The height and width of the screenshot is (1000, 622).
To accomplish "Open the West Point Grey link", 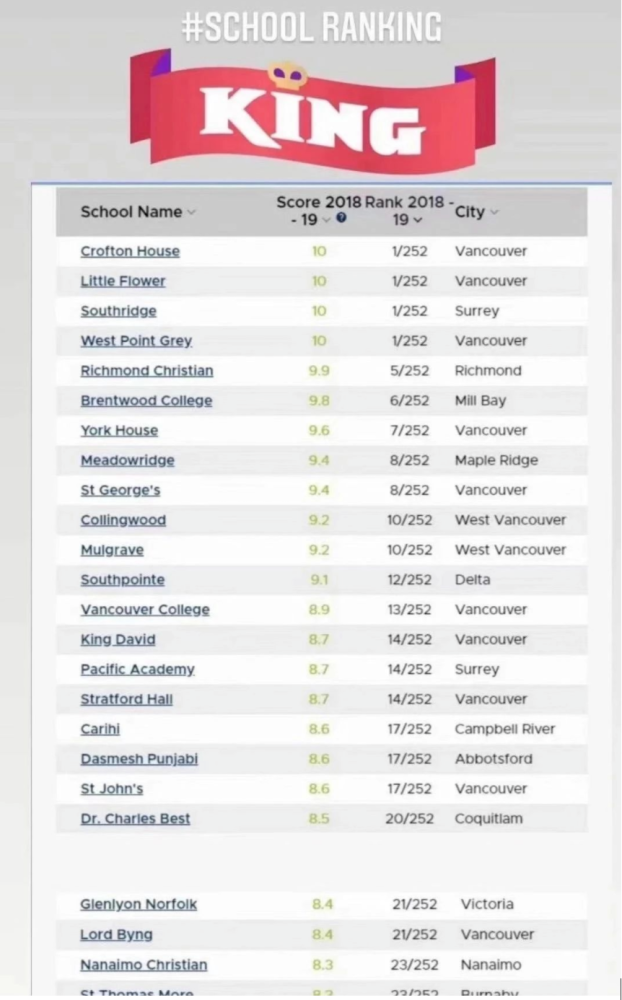I will point(136,341).
